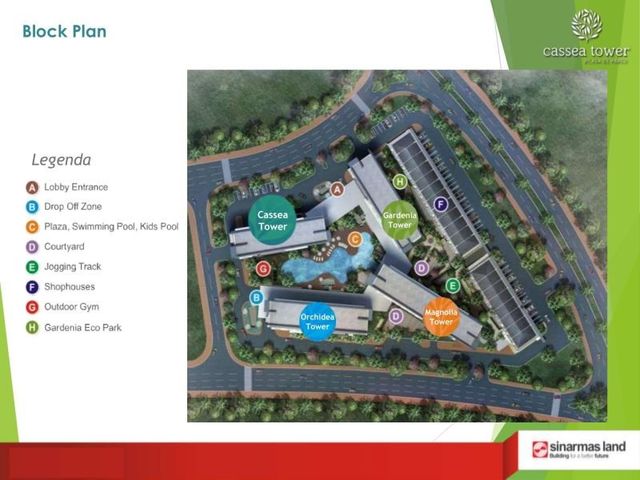
Task: Select the C marker over the swimming pool
Action: (x=355, y=240)
